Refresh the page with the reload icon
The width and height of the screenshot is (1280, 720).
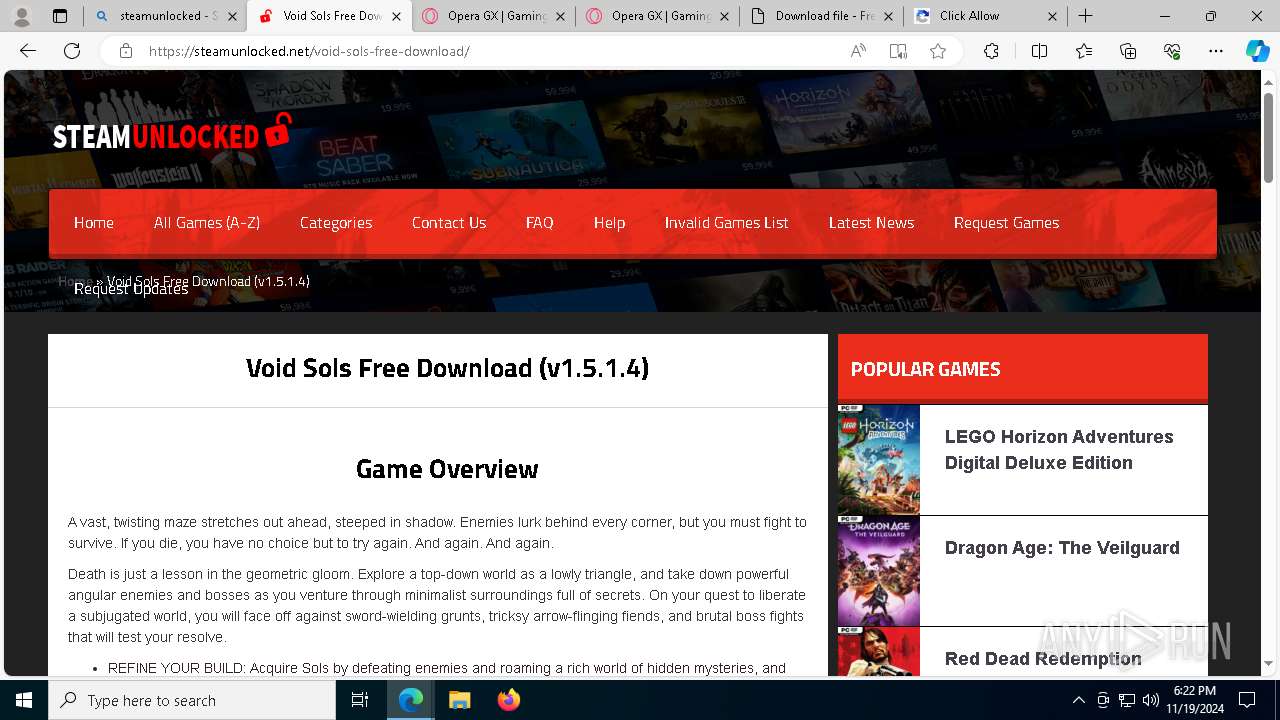(x=72, y=51)
